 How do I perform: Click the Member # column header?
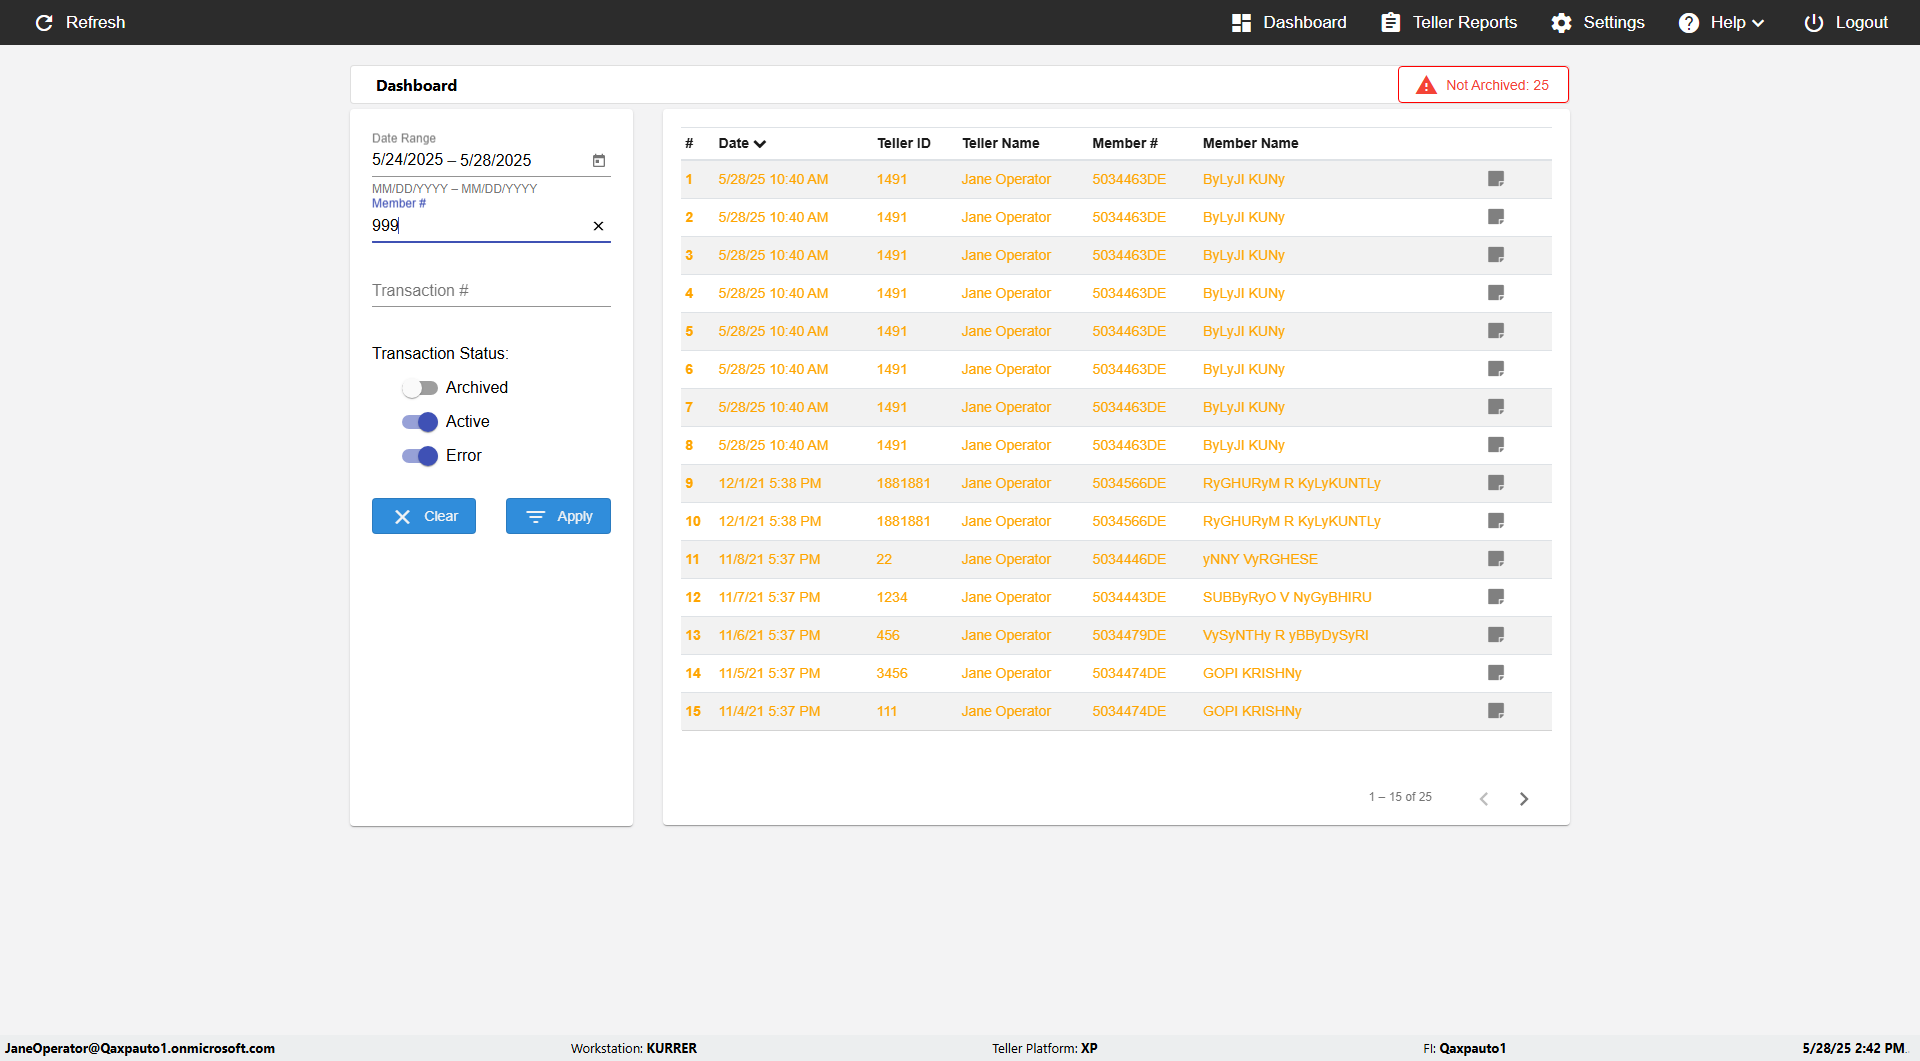point(1125,143)
